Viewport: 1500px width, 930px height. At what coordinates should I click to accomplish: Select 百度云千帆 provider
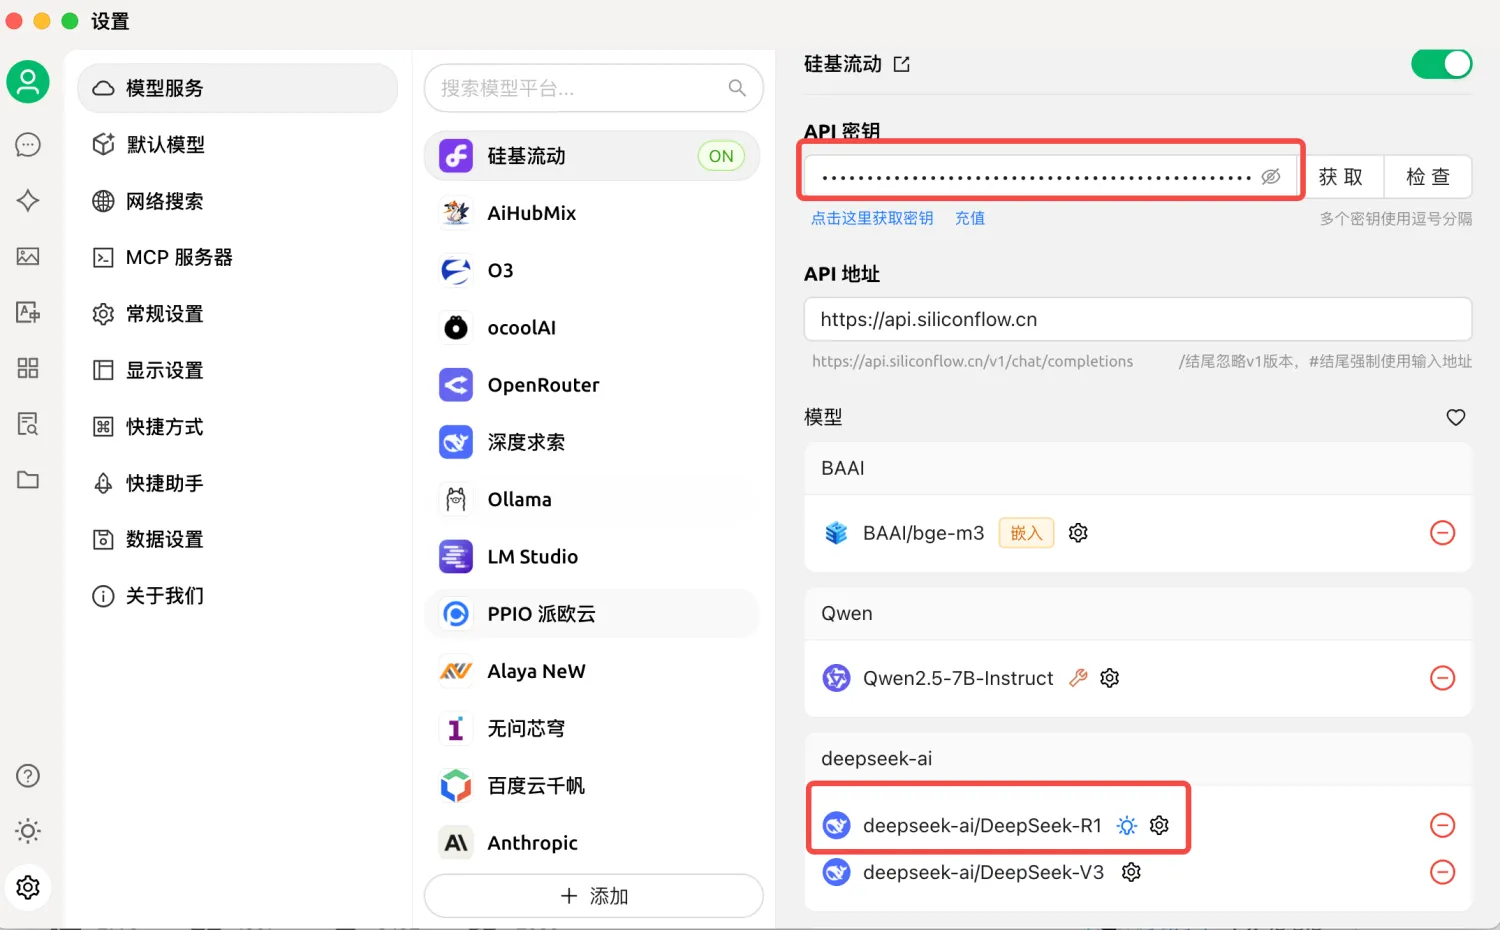[x=592, y=786]
